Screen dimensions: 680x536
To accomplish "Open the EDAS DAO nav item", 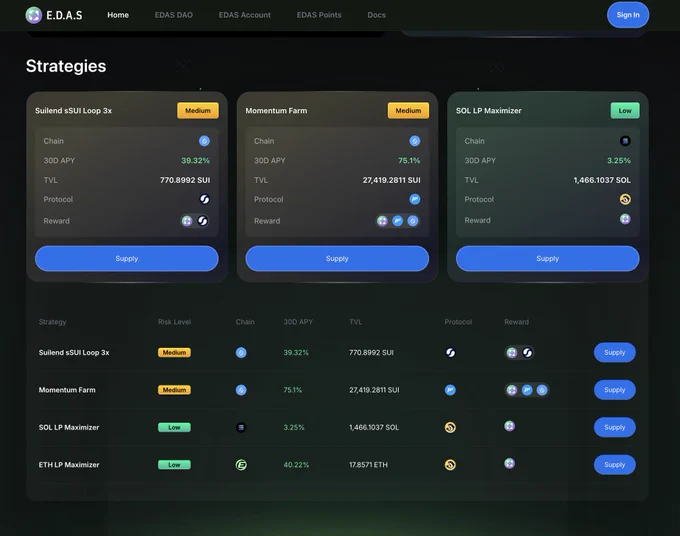I will [173, 15].
